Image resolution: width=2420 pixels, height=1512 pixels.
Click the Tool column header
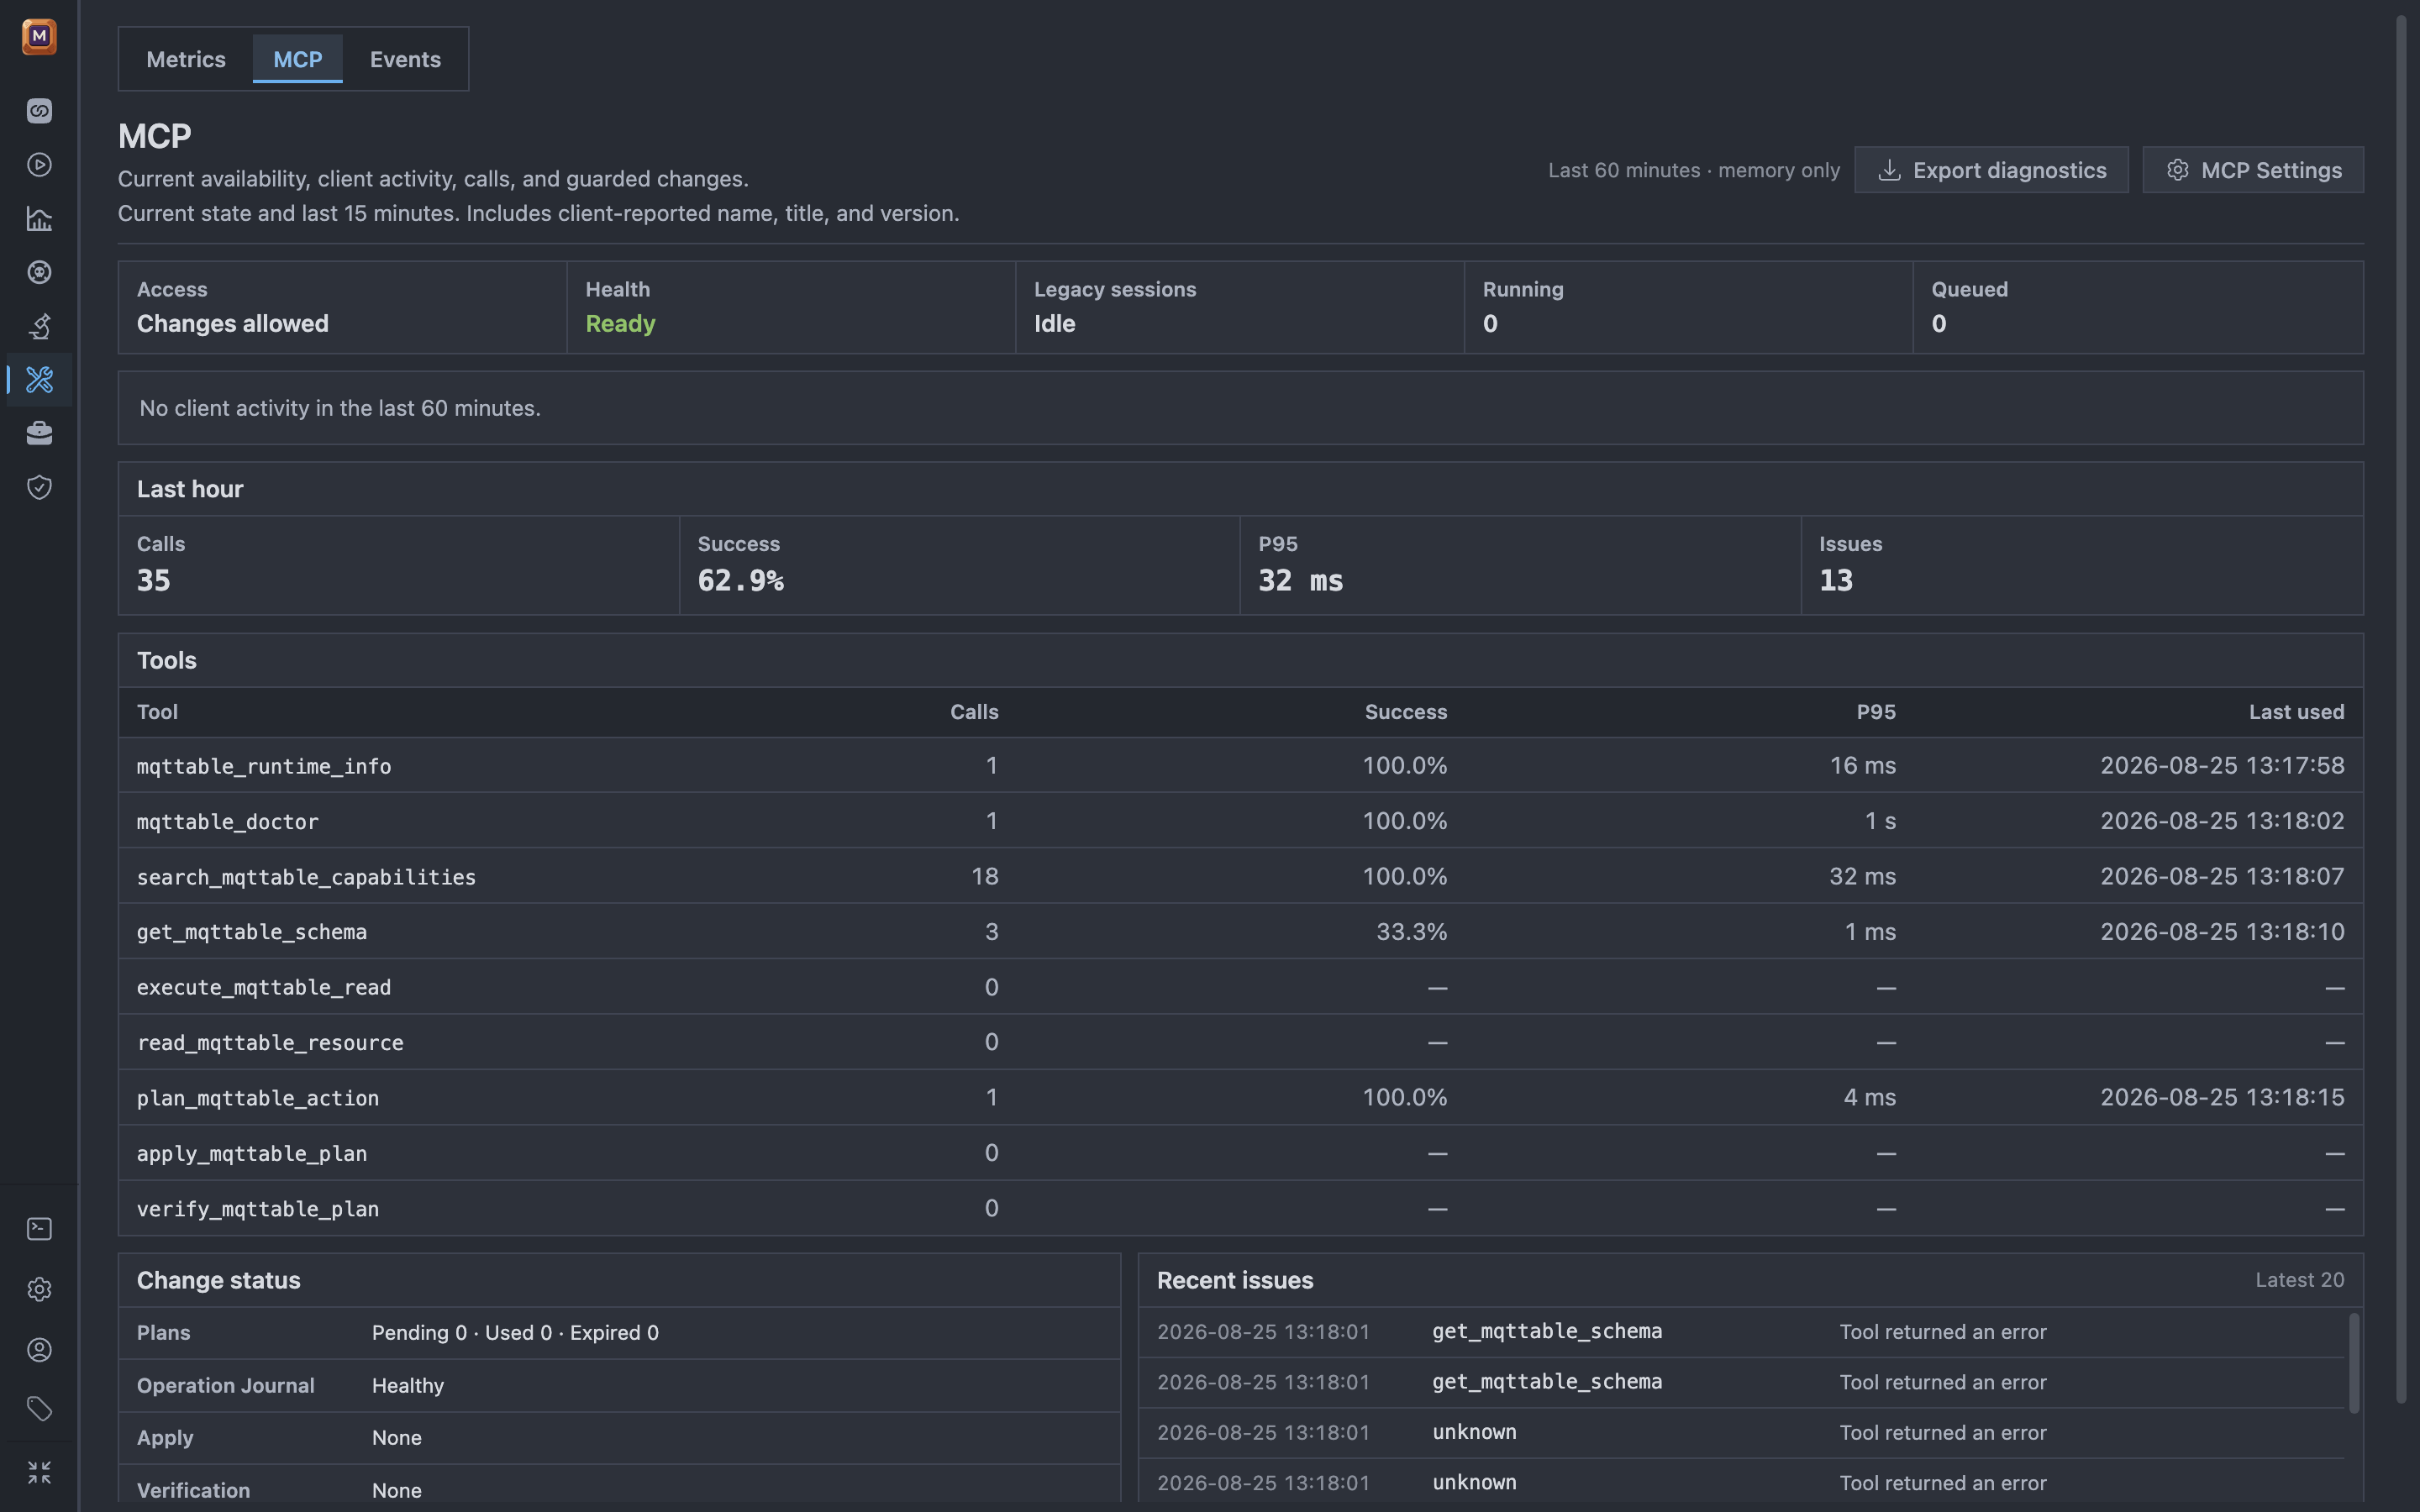157,712
